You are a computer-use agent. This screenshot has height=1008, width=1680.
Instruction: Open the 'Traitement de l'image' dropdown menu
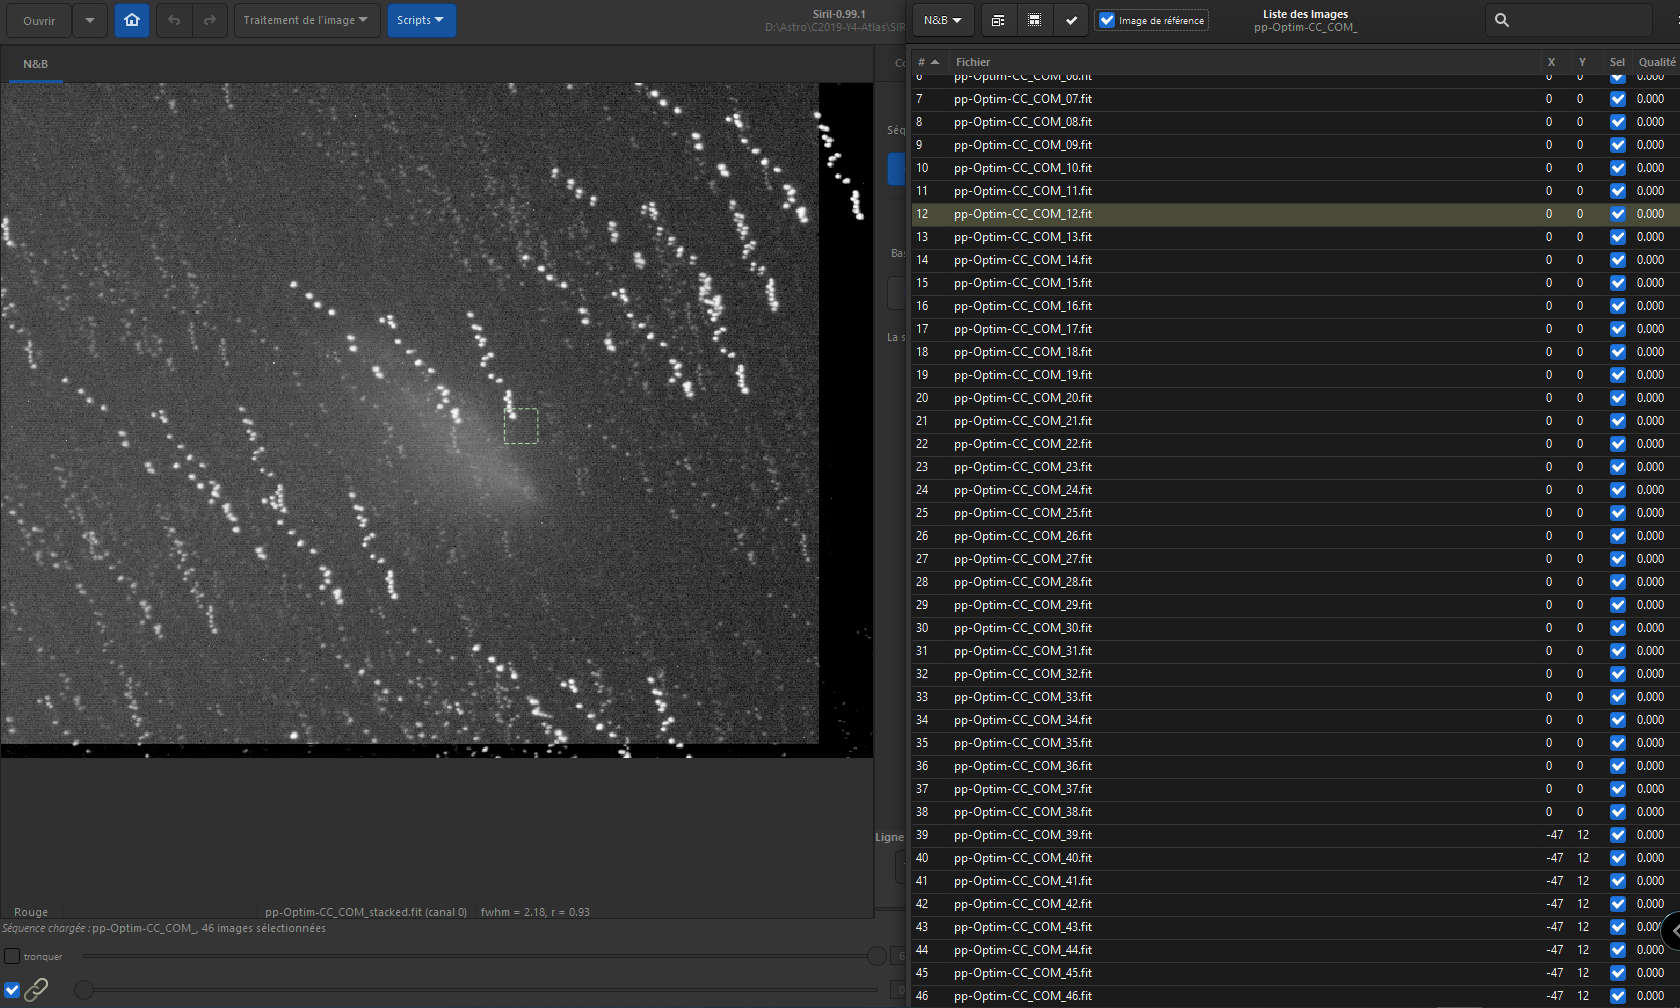click(306, 20)
